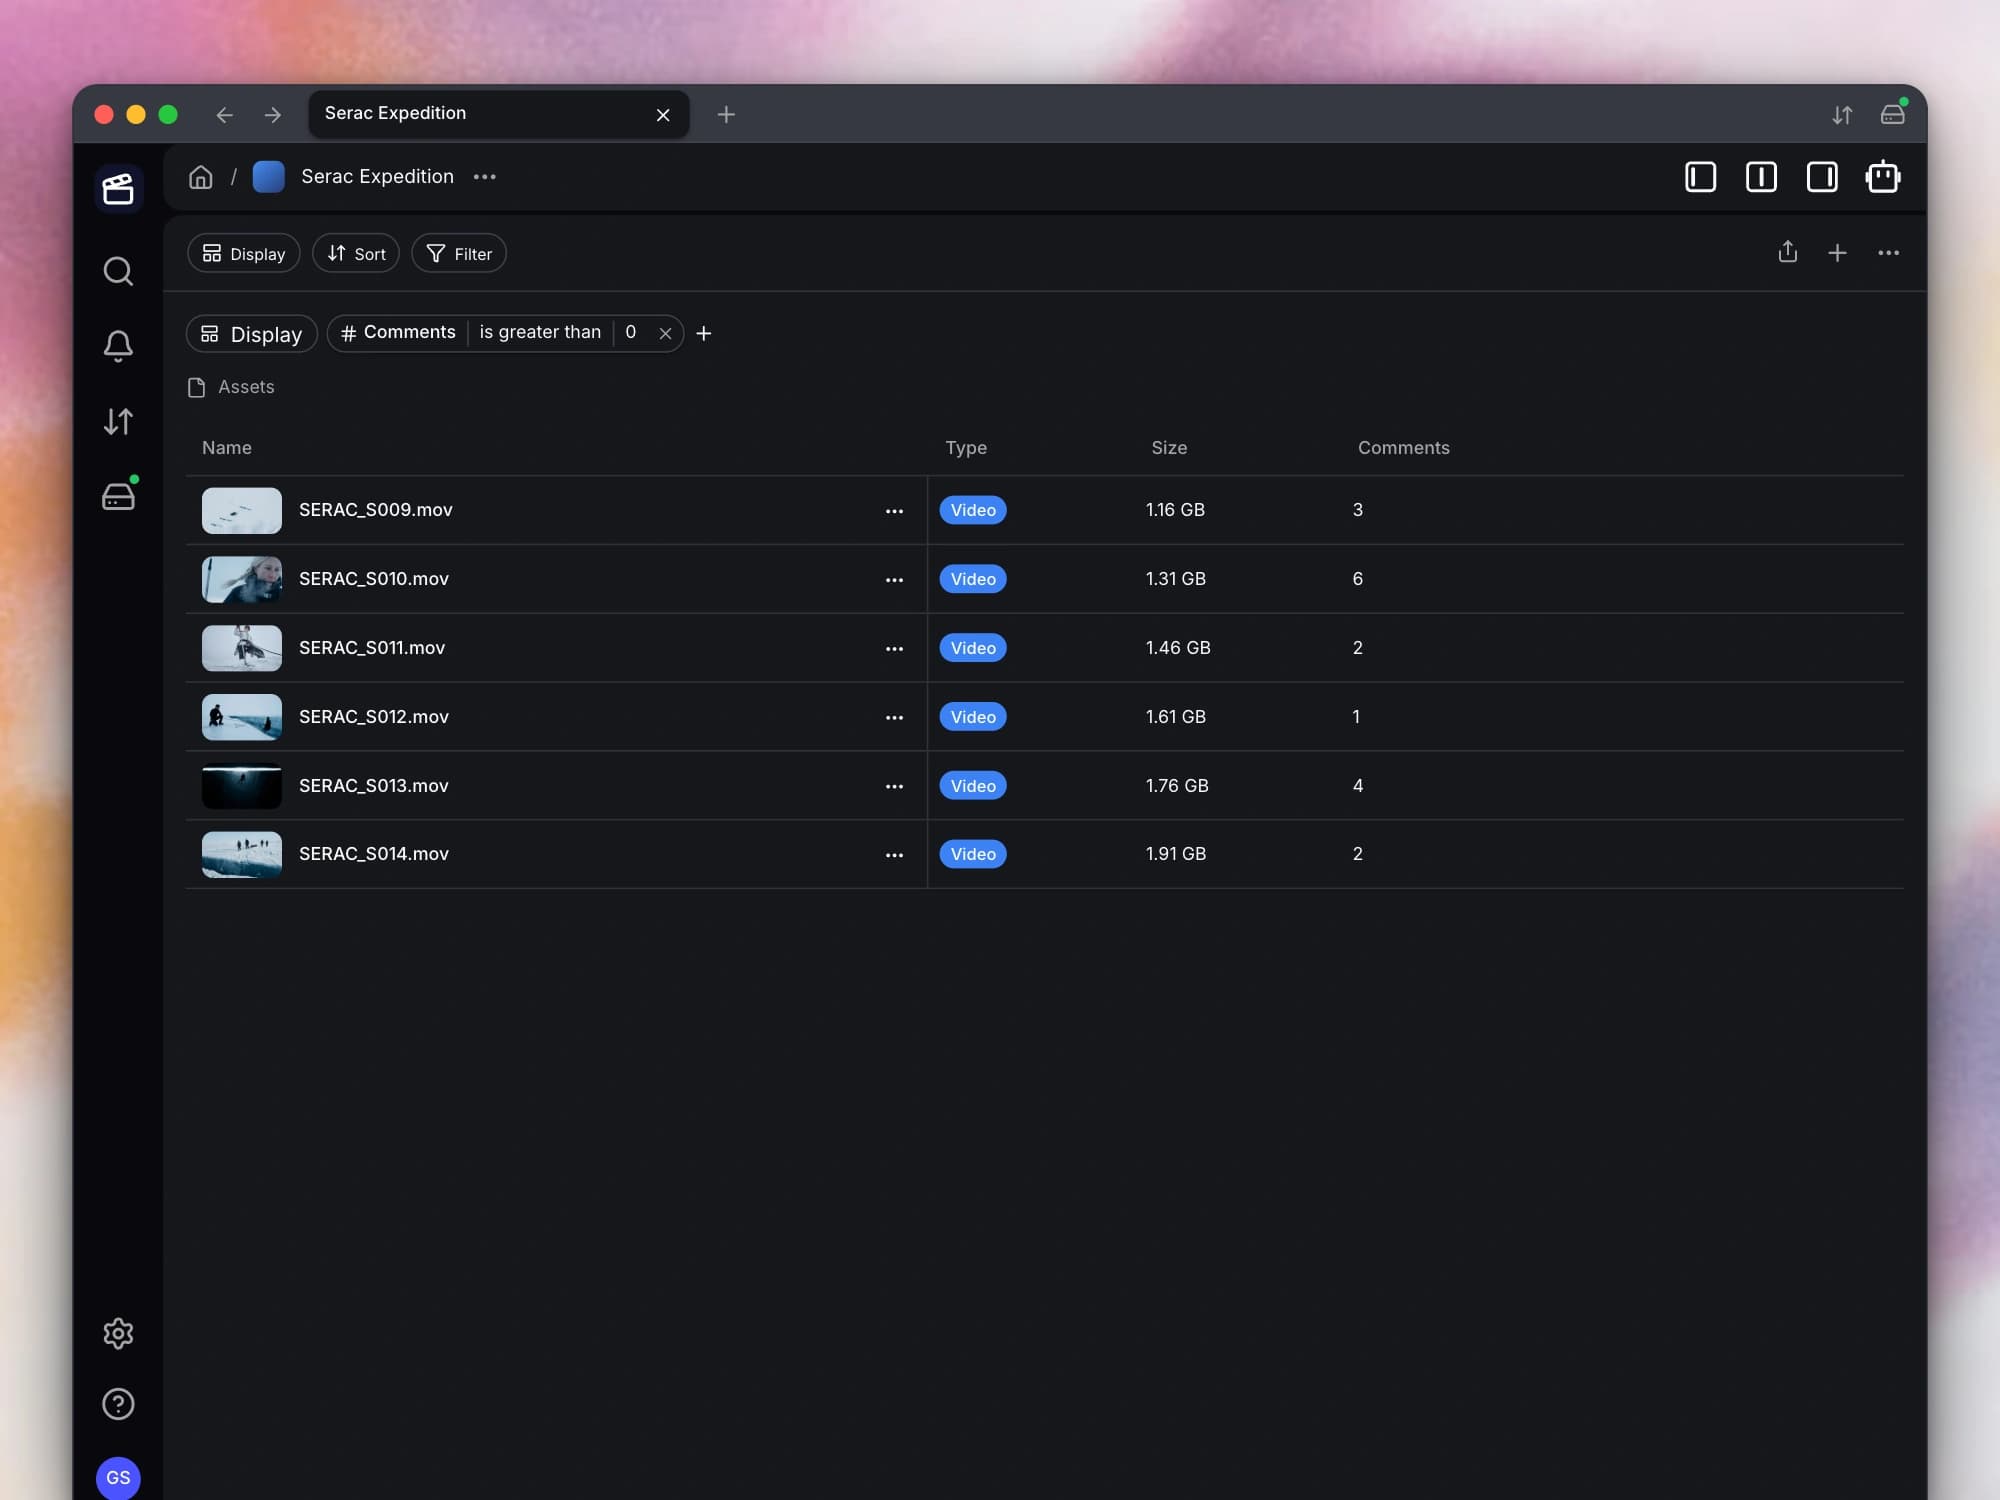The height and width of the screenshot is (1500, 2000).
Task: Click the share/export icon
Action: 1788,253
